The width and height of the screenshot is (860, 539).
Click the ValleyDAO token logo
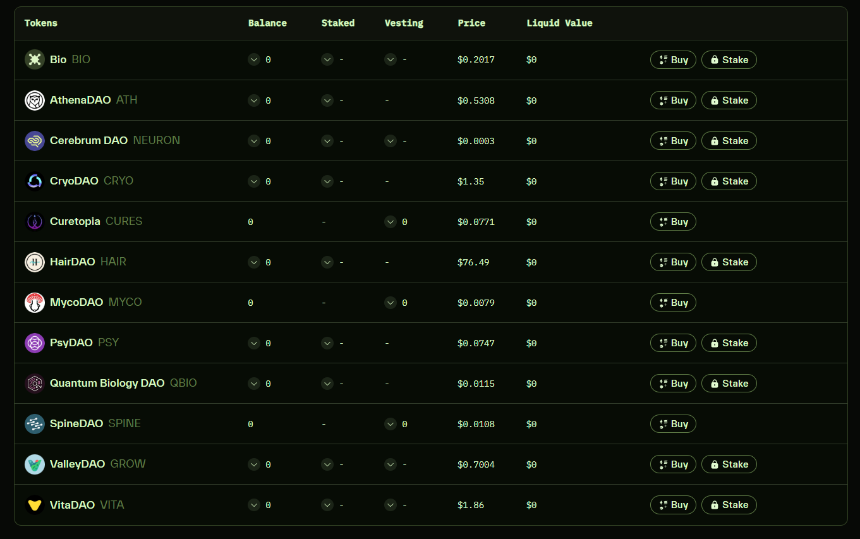click(x=34, y=464)
